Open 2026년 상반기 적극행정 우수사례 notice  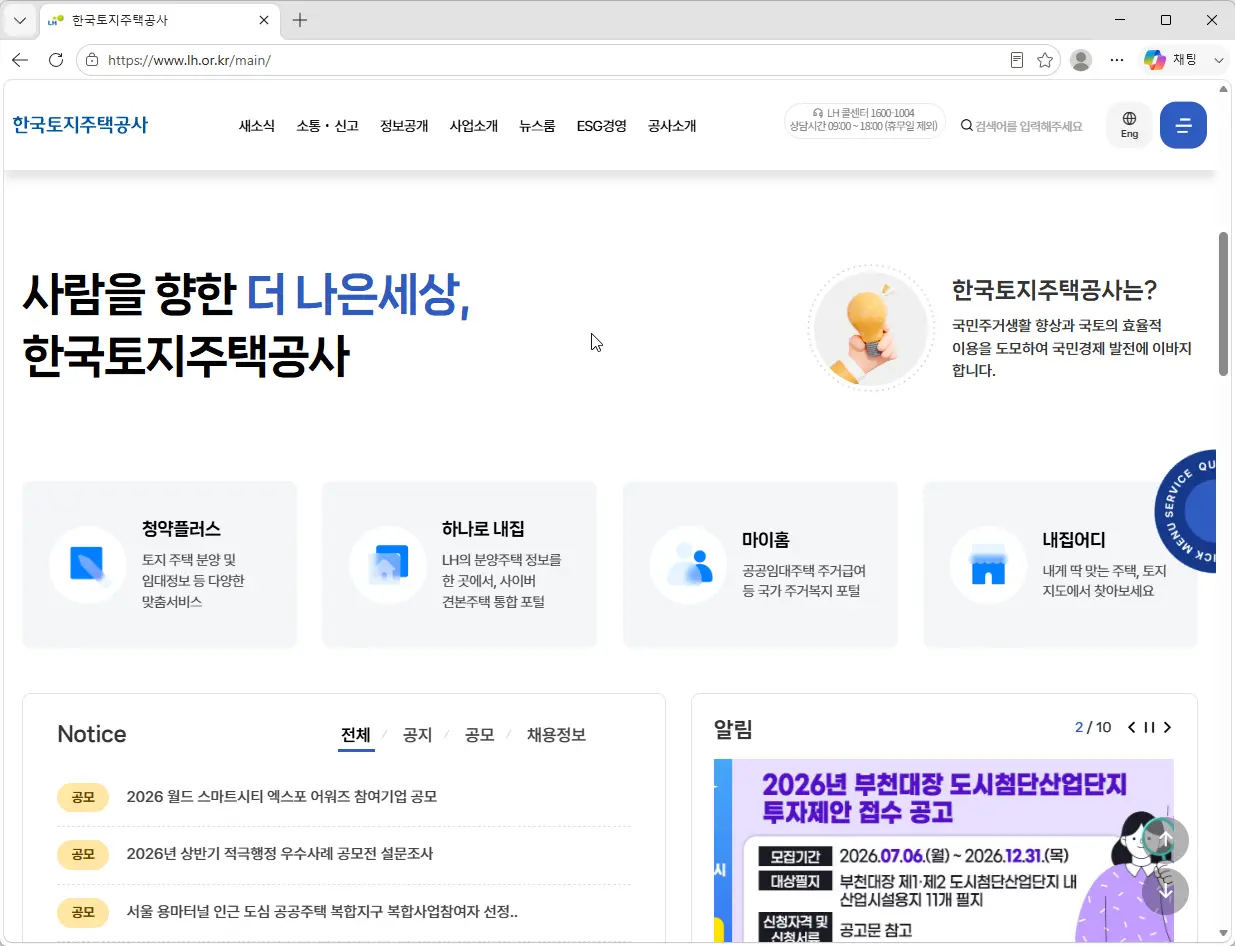pos(280,854)
